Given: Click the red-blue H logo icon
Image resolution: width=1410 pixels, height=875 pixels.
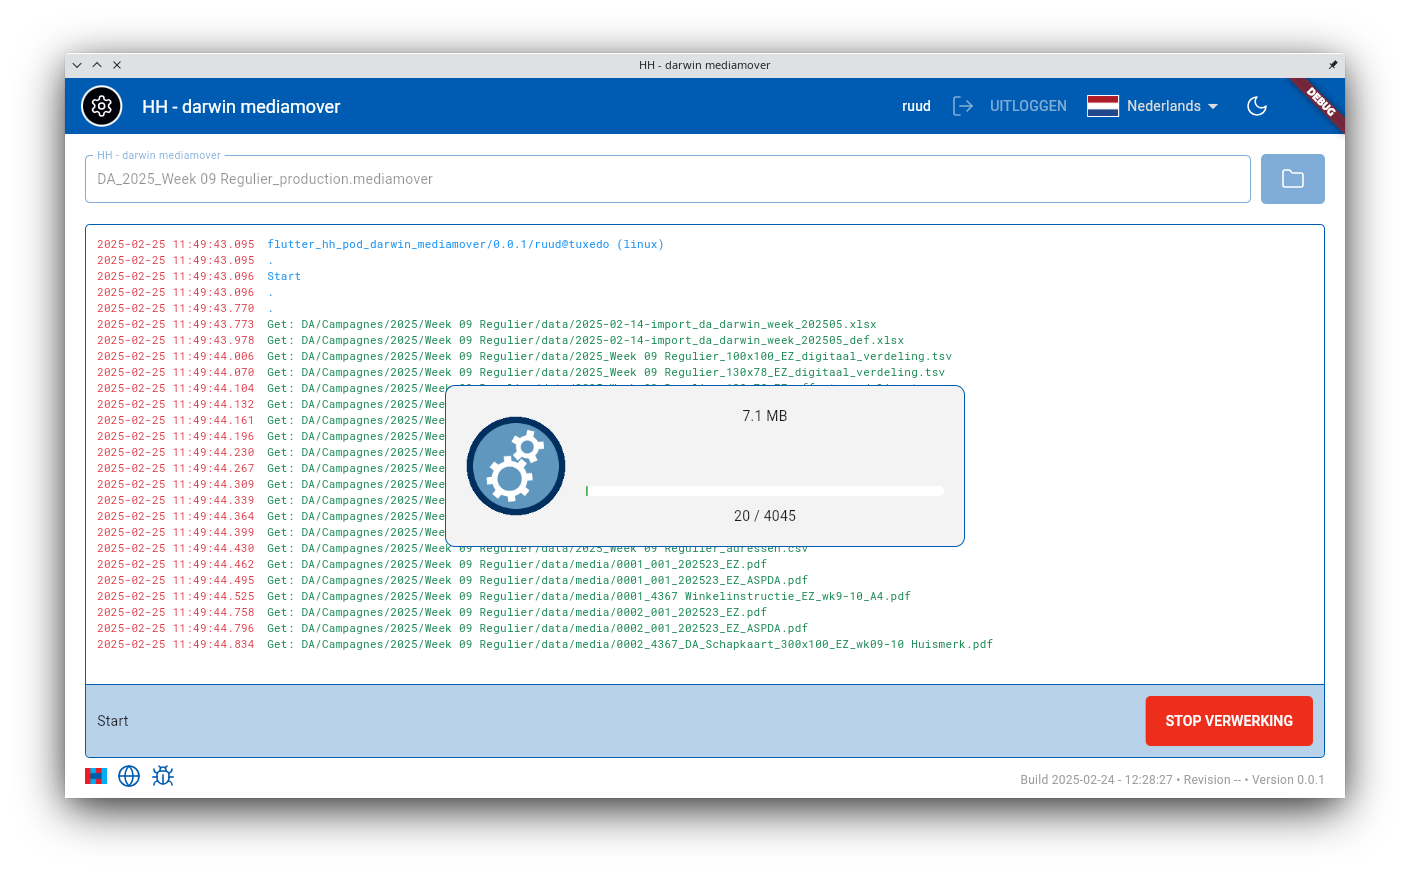Looking at the screenshot, I should [x=96, y=776].
